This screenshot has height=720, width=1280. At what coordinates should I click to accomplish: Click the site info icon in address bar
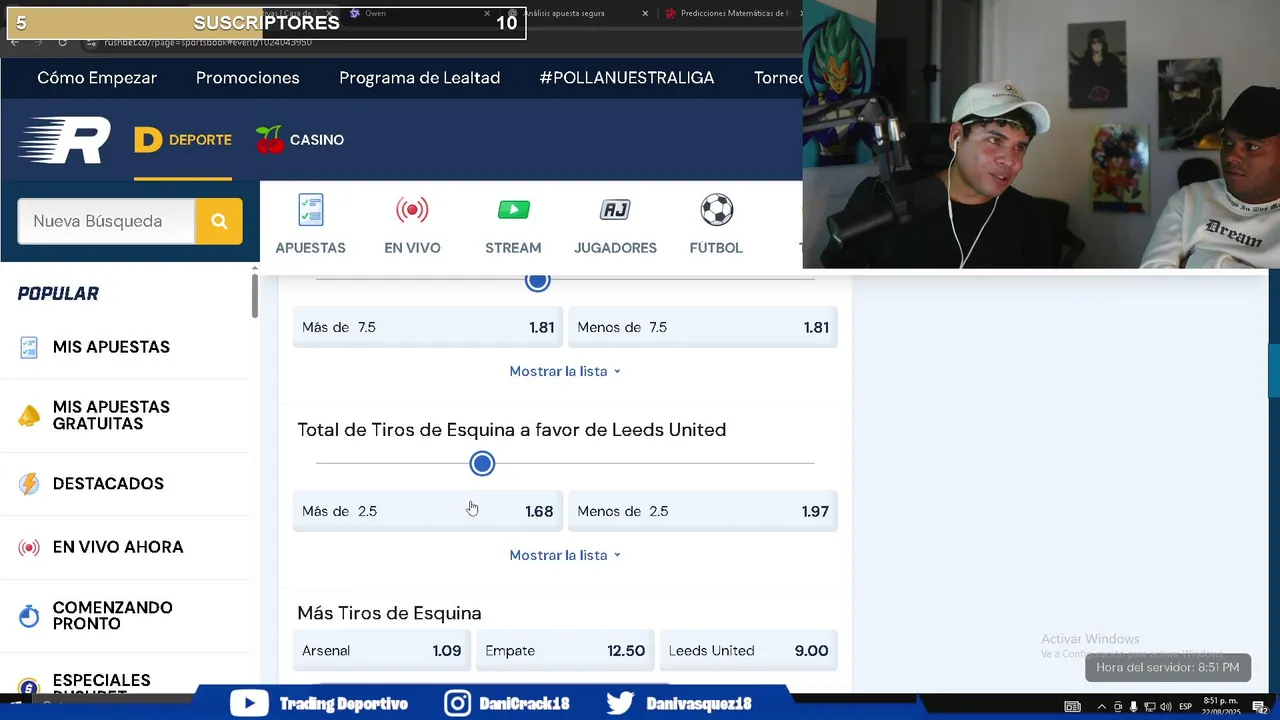[91, 42]
